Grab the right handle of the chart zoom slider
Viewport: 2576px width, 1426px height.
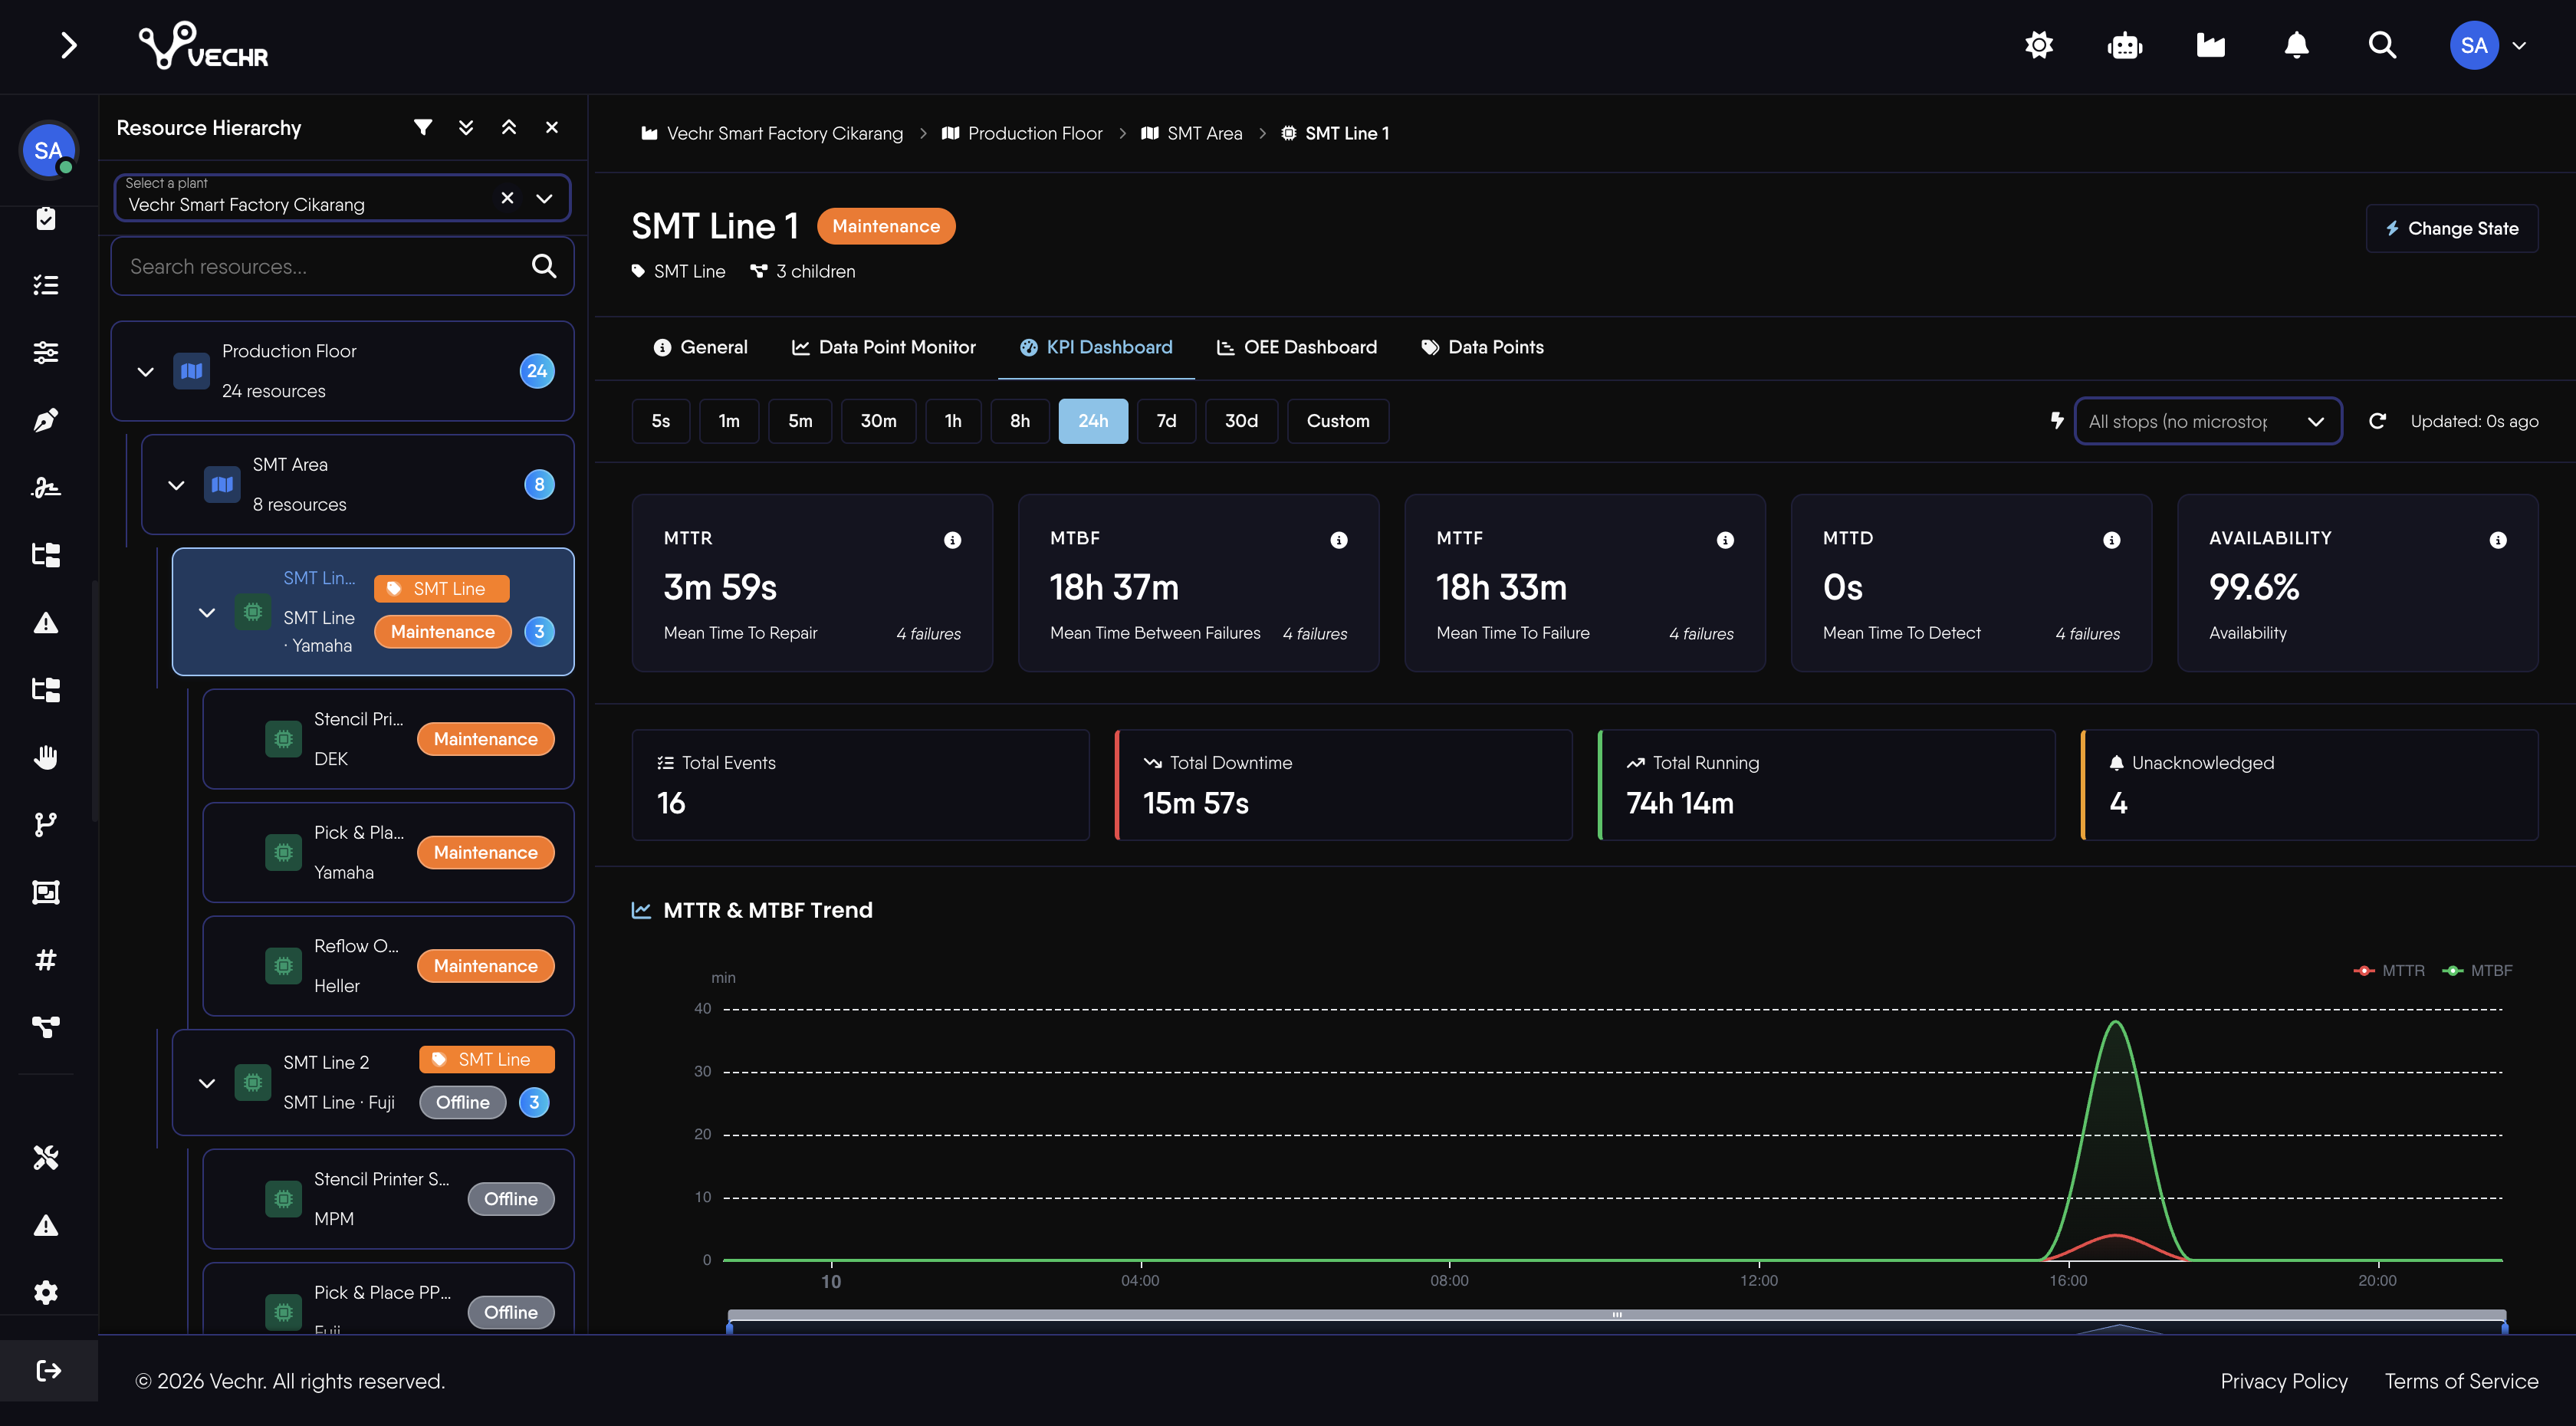[2504, 1327]
